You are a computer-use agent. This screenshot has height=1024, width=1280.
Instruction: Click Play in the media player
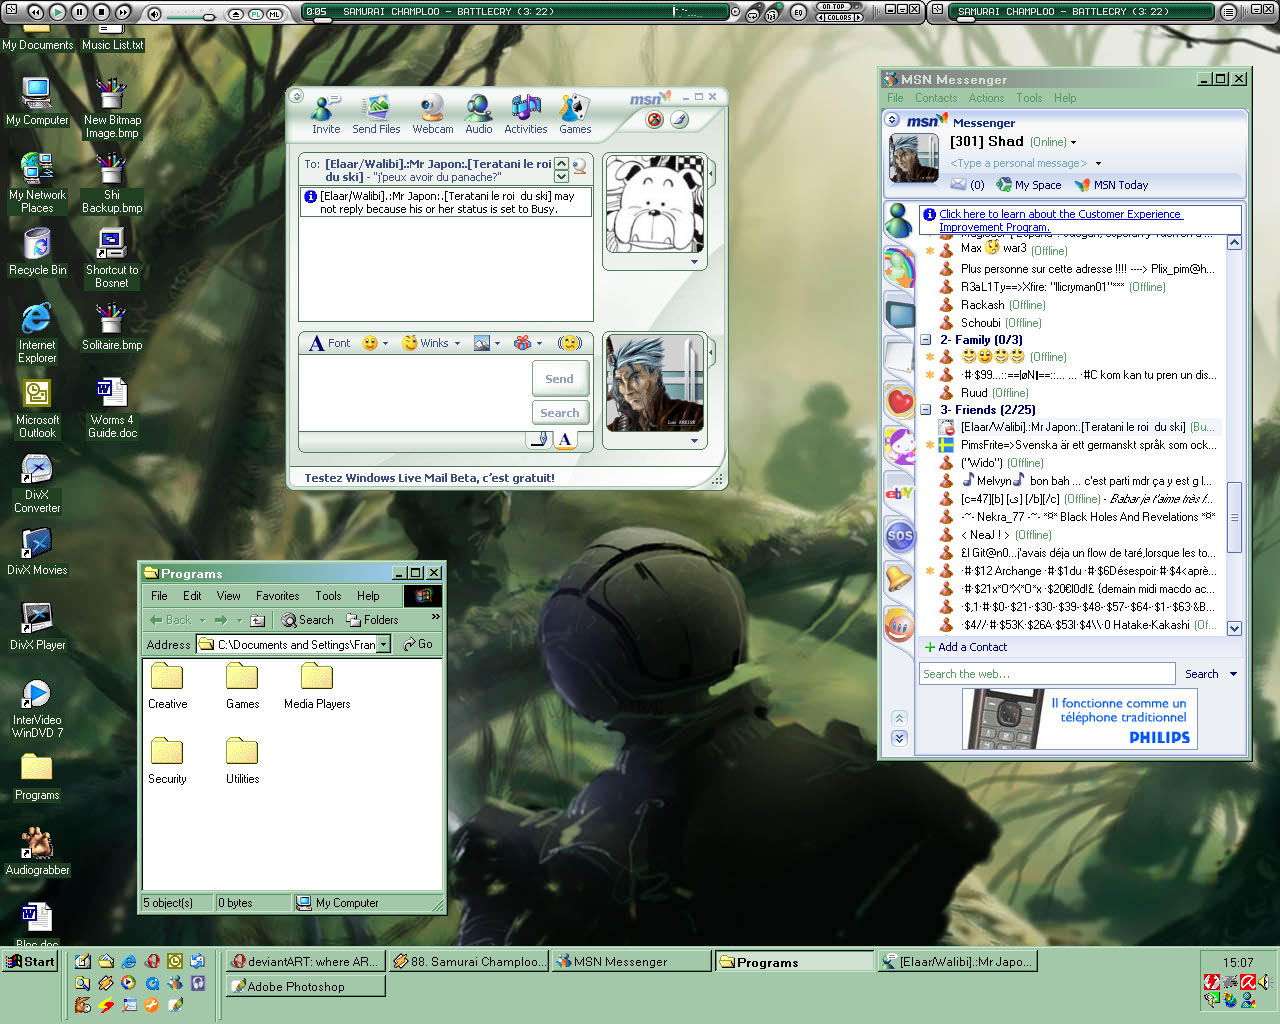click(x=57, y=12)
